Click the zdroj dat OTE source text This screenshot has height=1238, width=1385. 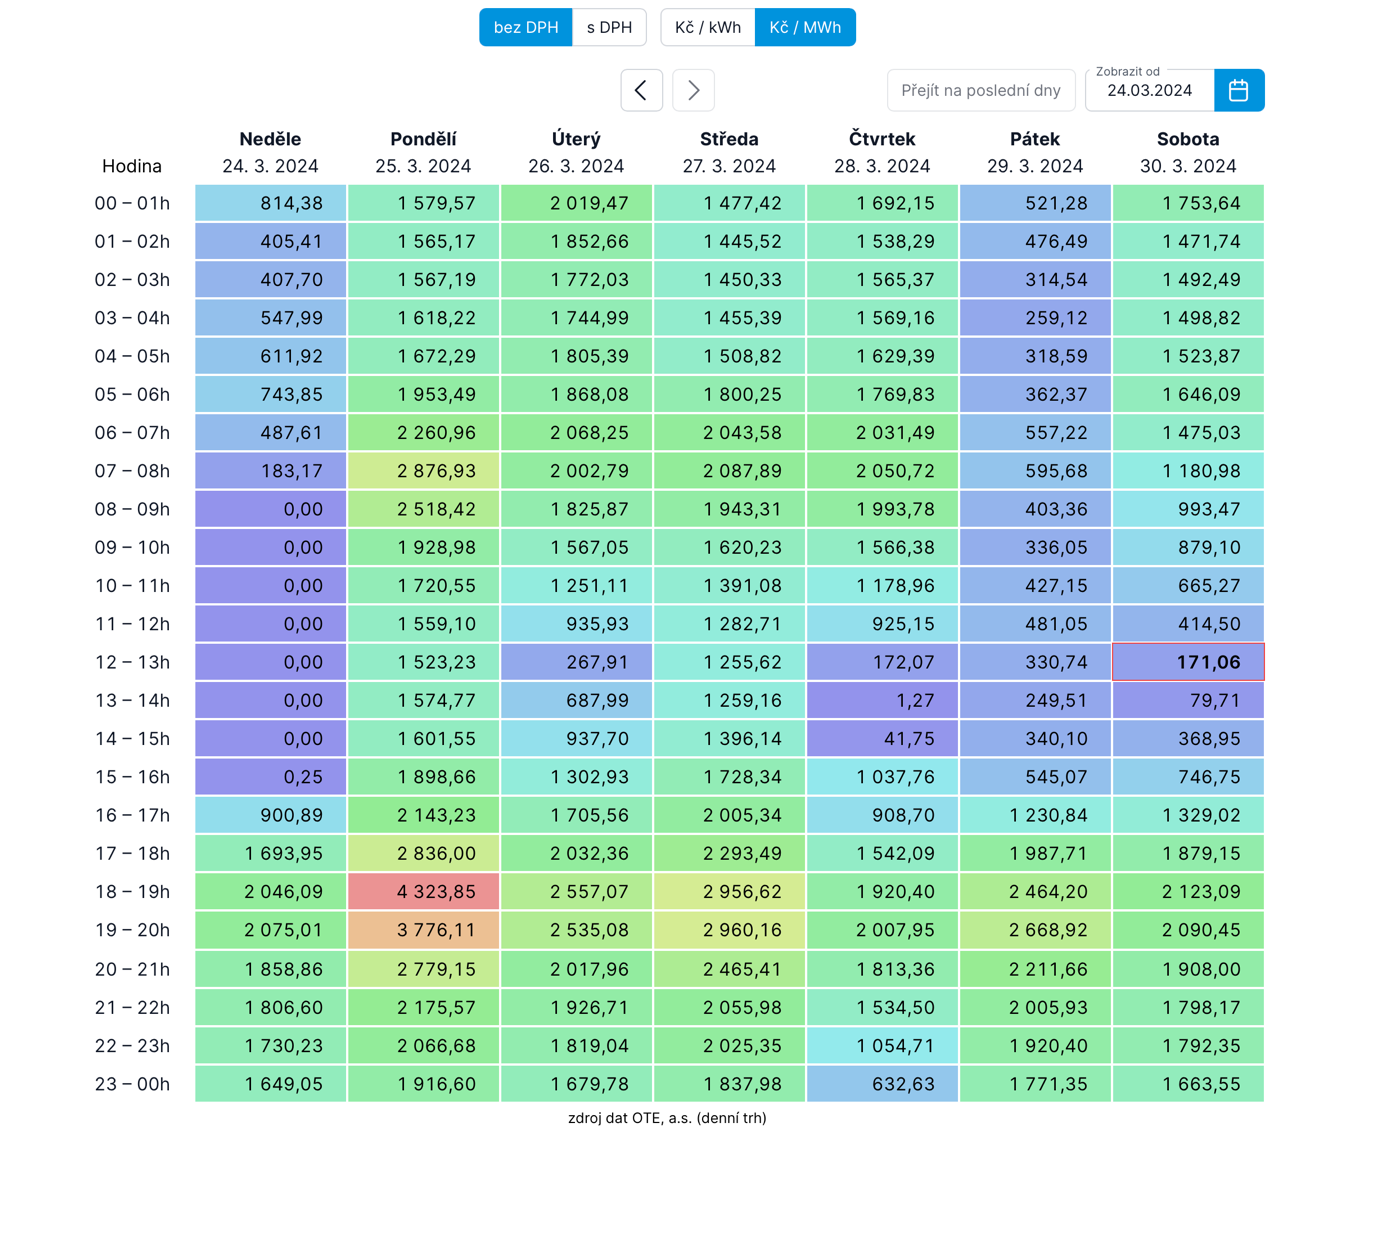pos(667,1118)
